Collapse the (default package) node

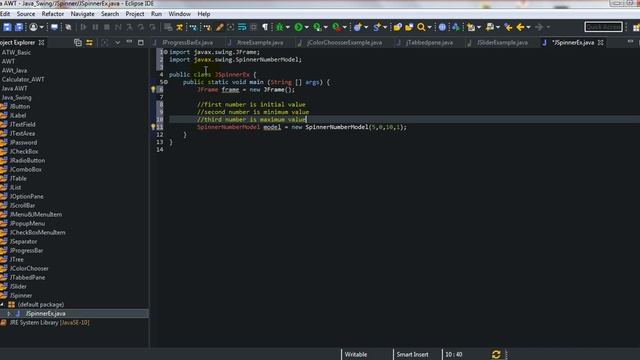2,304
